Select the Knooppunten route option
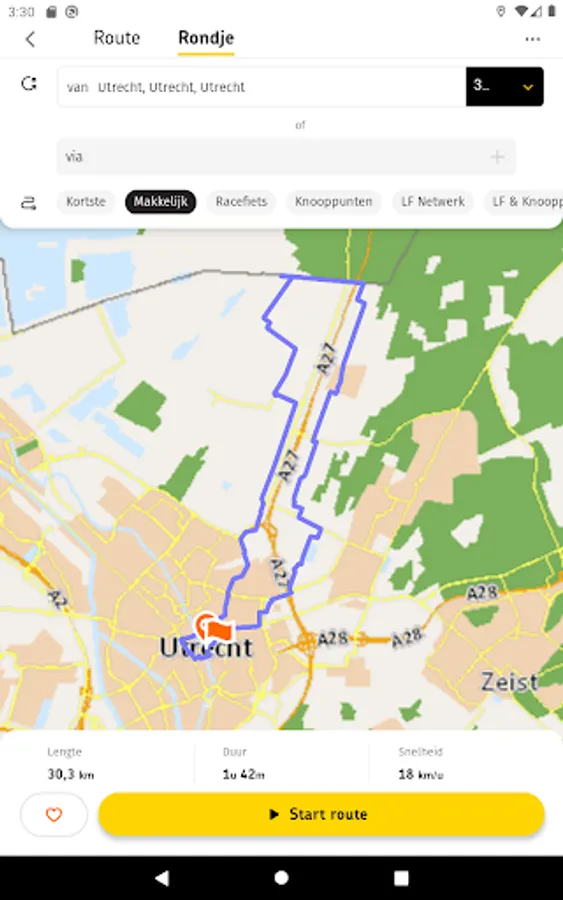This screenshot has width=563, height=900. tap(333, 202)
